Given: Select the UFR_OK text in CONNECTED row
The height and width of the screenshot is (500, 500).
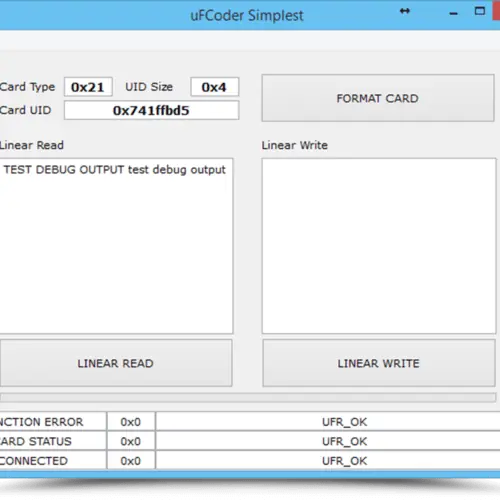Looking at the screenshot, I should (x=344, y=461).
